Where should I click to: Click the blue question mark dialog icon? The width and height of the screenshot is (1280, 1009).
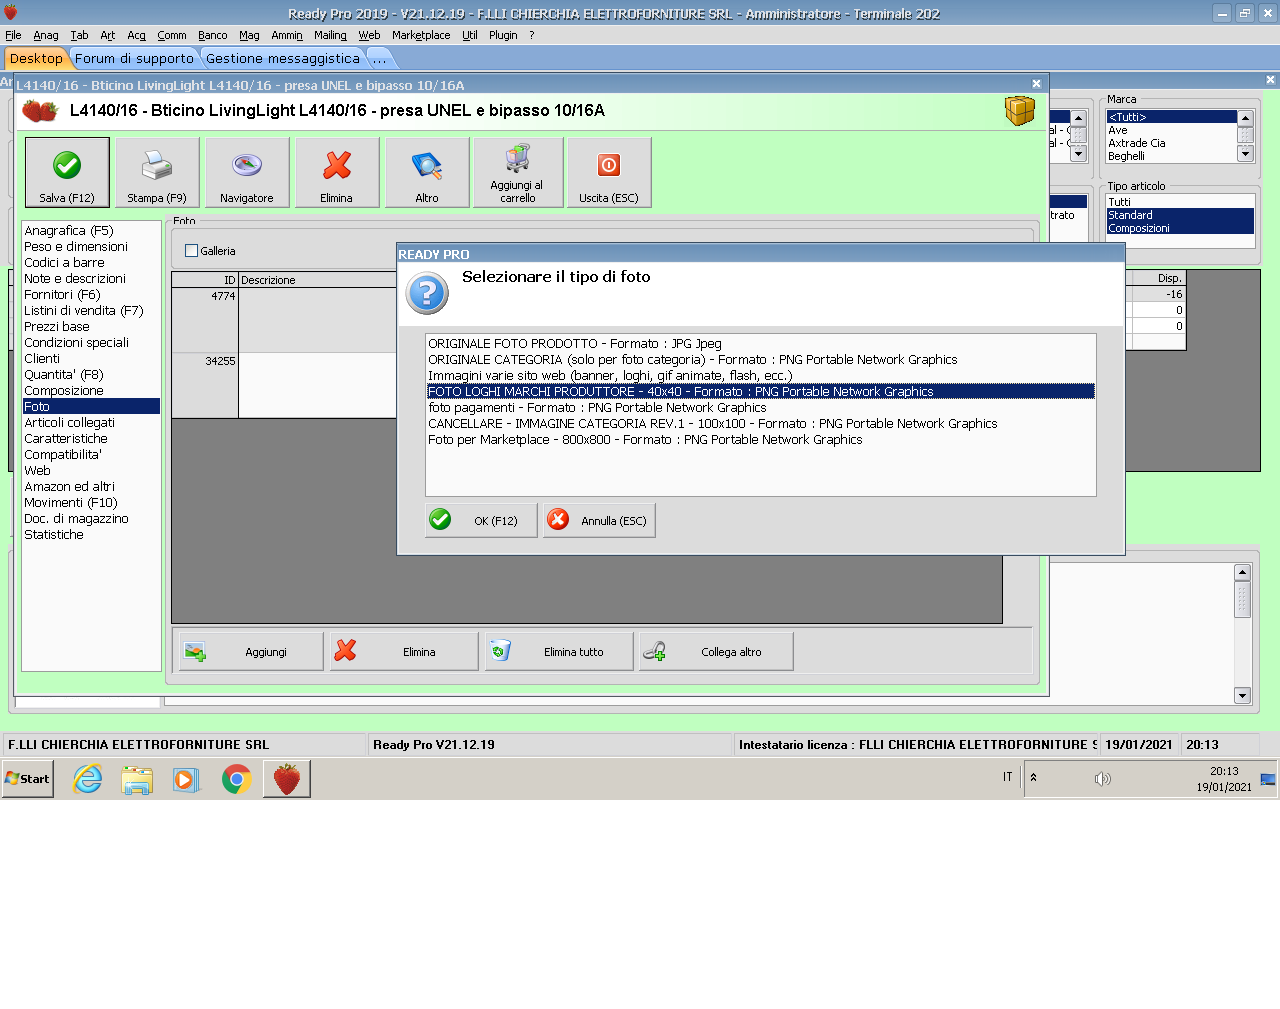427,294
